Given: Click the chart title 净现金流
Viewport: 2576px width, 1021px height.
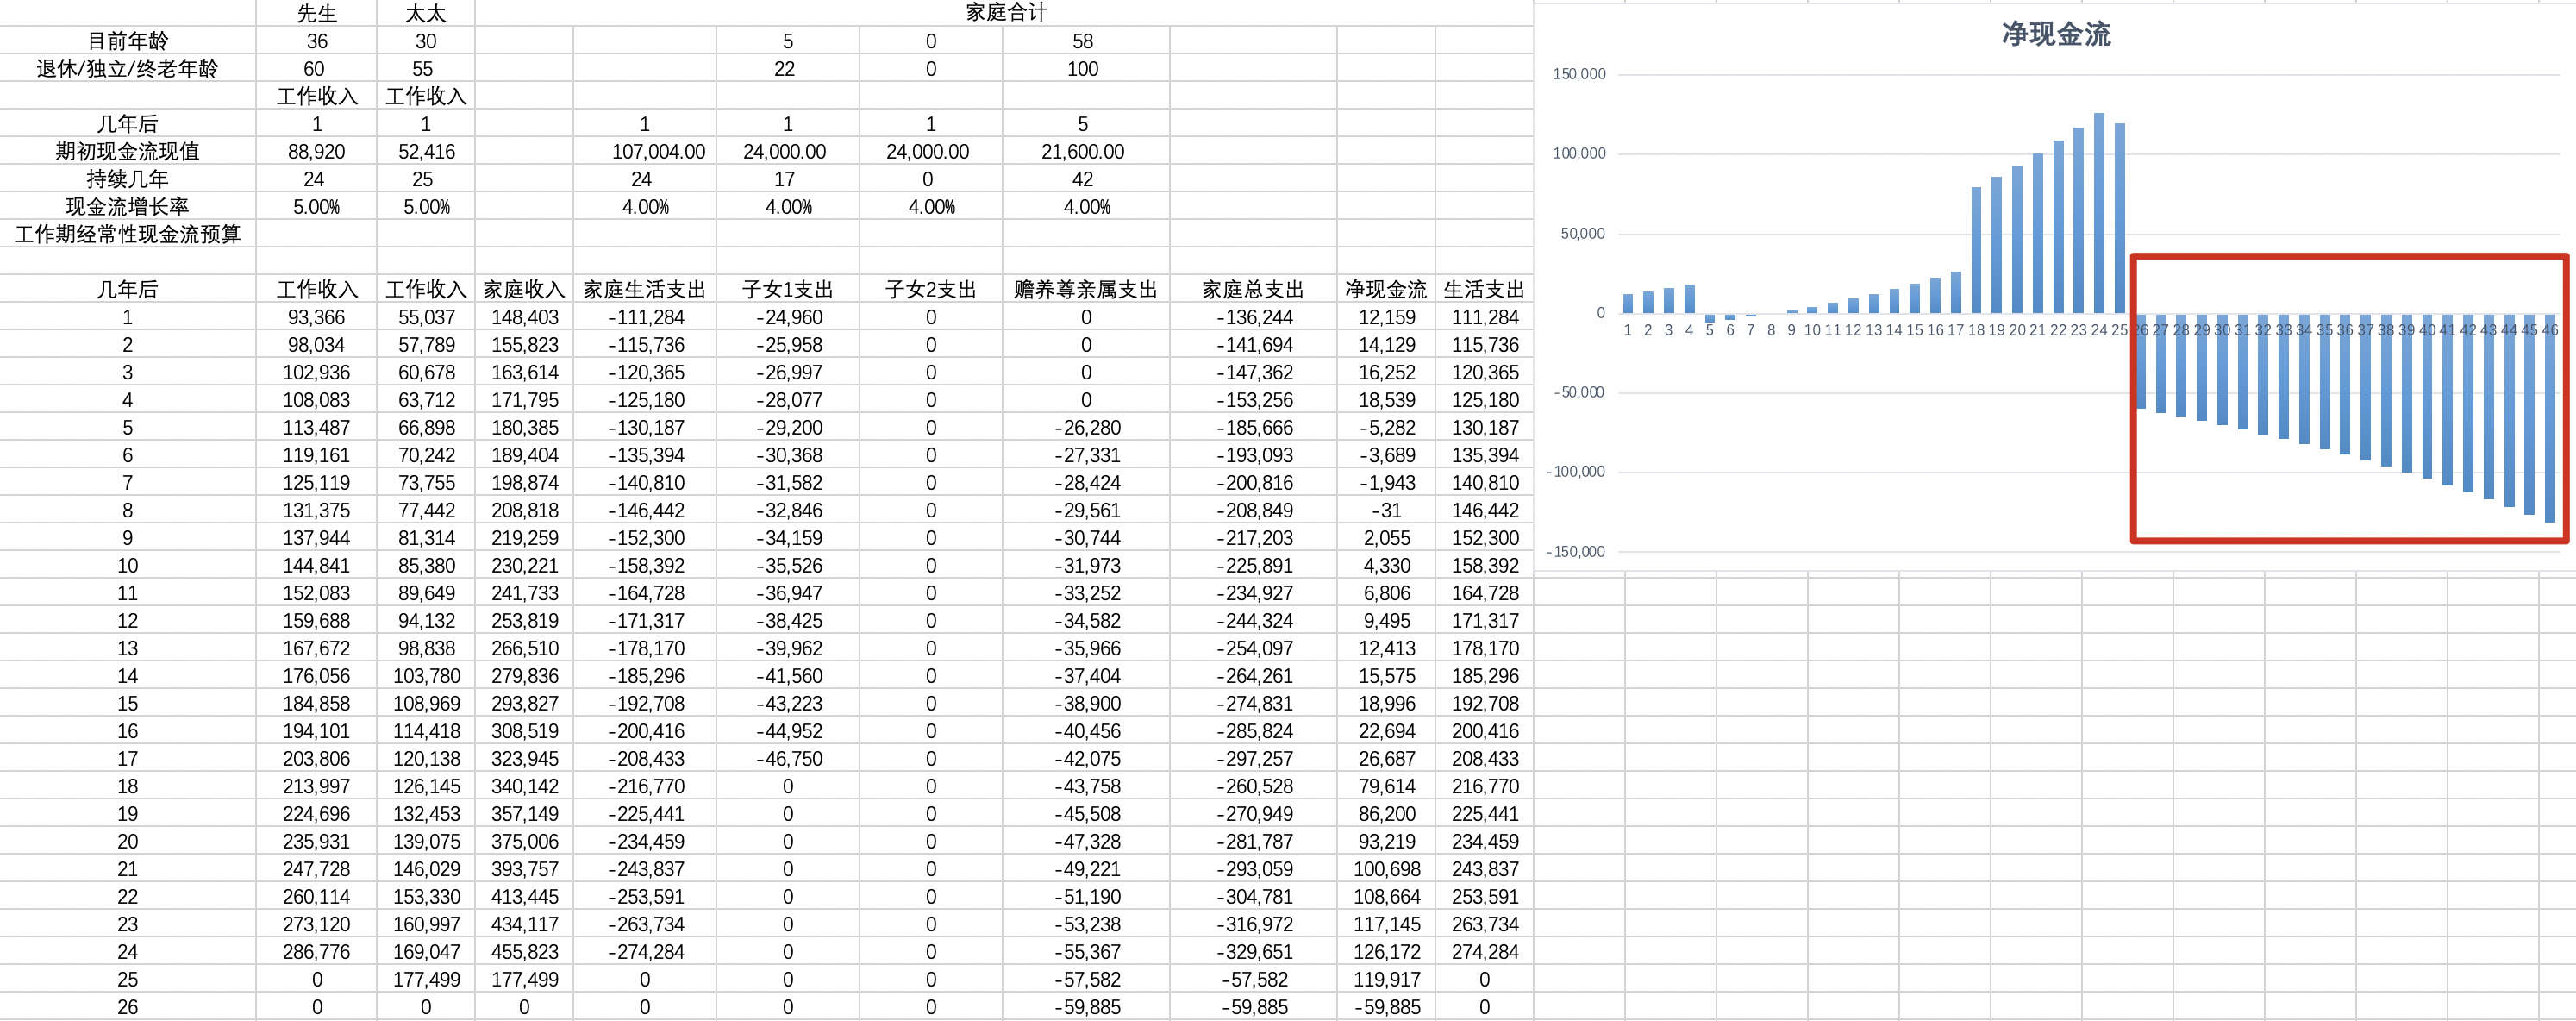Looking at the screenshot, I should coord(2055,34).
